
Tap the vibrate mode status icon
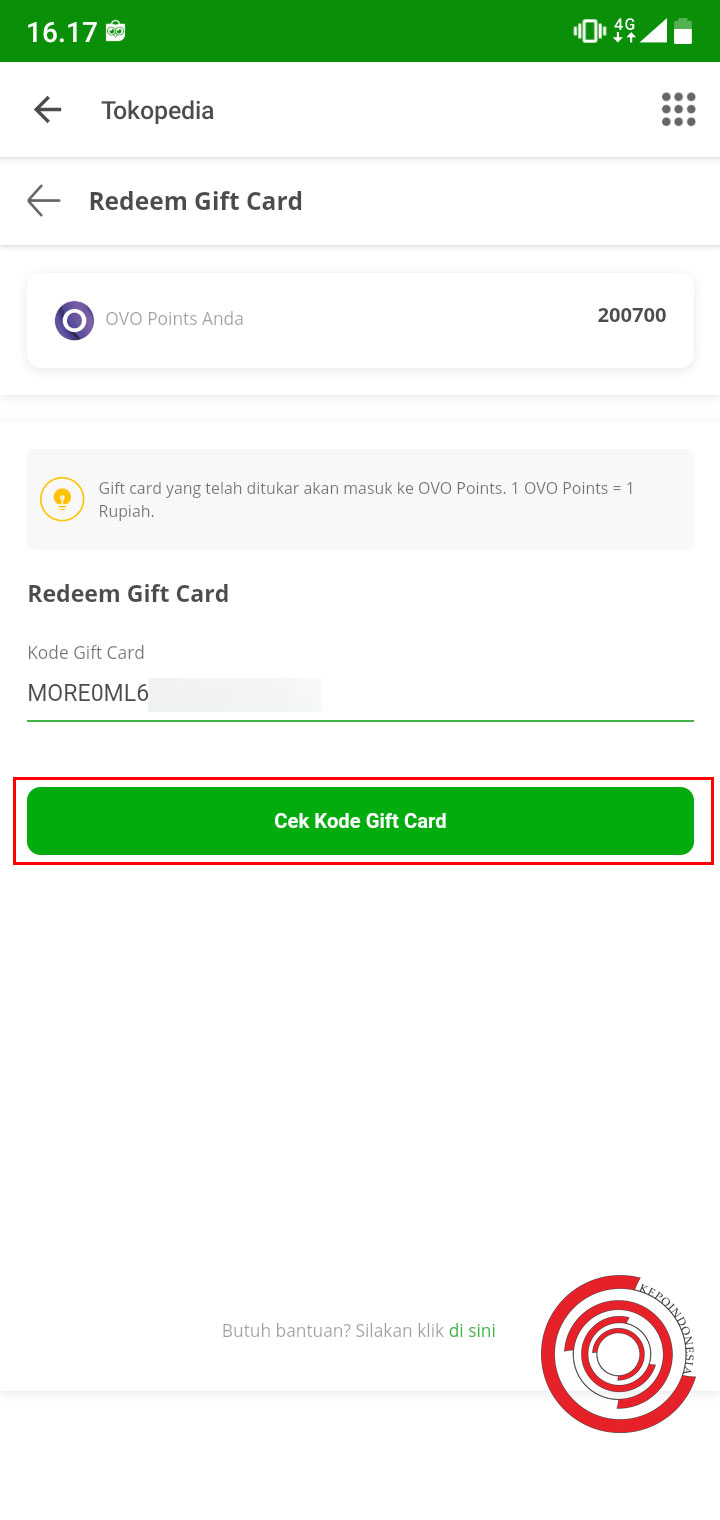(590, 30)
